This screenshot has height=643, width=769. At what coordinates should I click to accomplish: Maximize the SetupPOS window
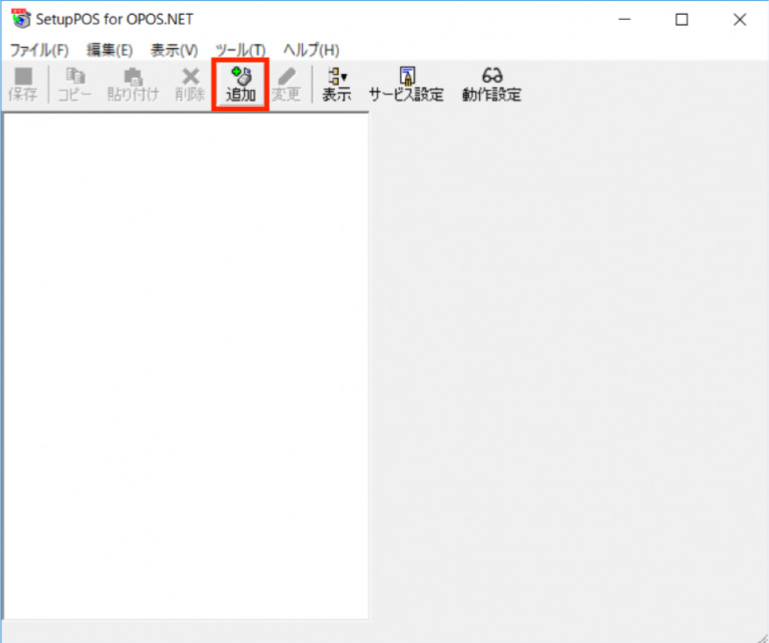tap(682, 19)
